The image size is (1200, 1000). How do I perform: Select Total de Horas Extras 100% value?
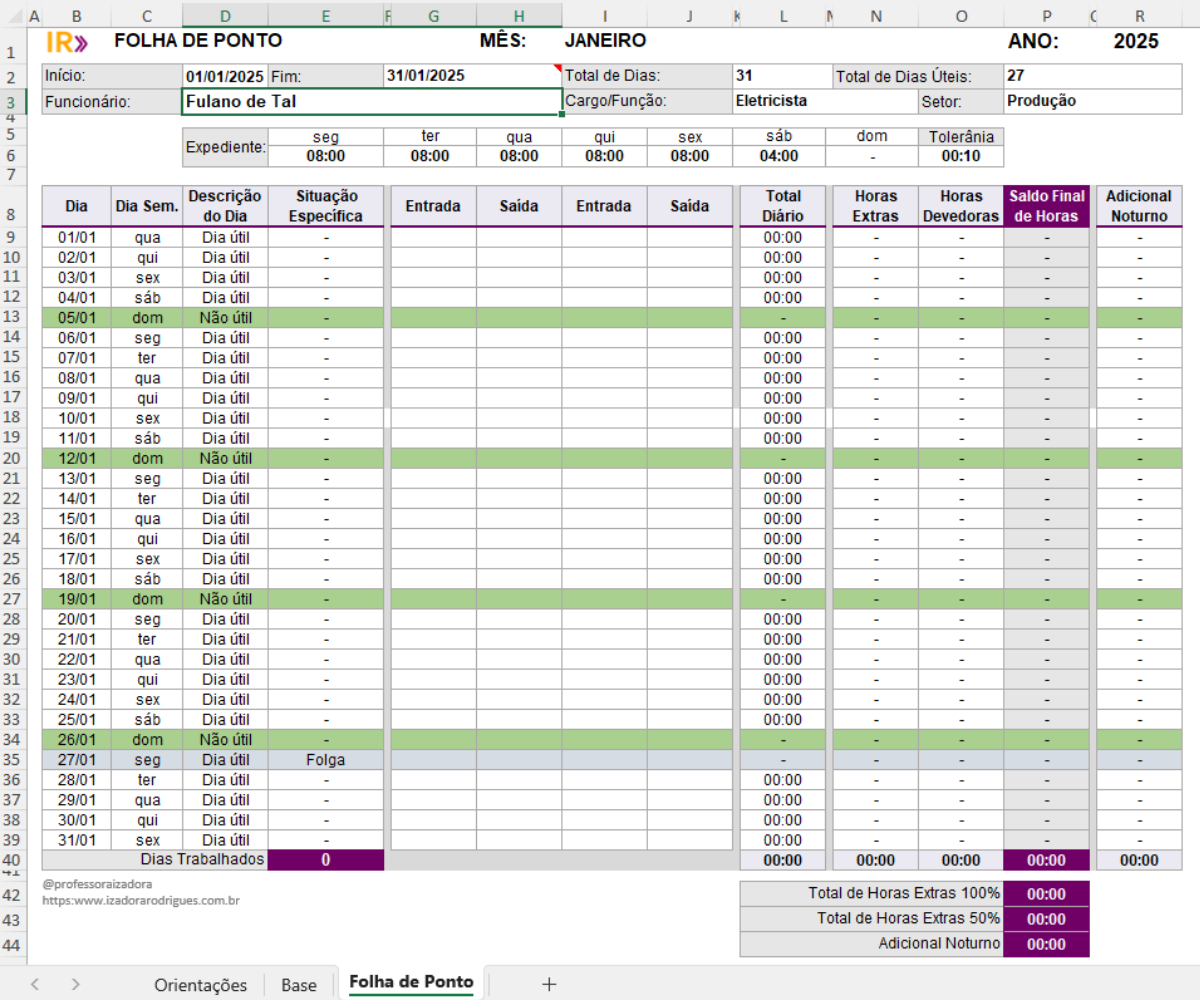click(1047, 894)
